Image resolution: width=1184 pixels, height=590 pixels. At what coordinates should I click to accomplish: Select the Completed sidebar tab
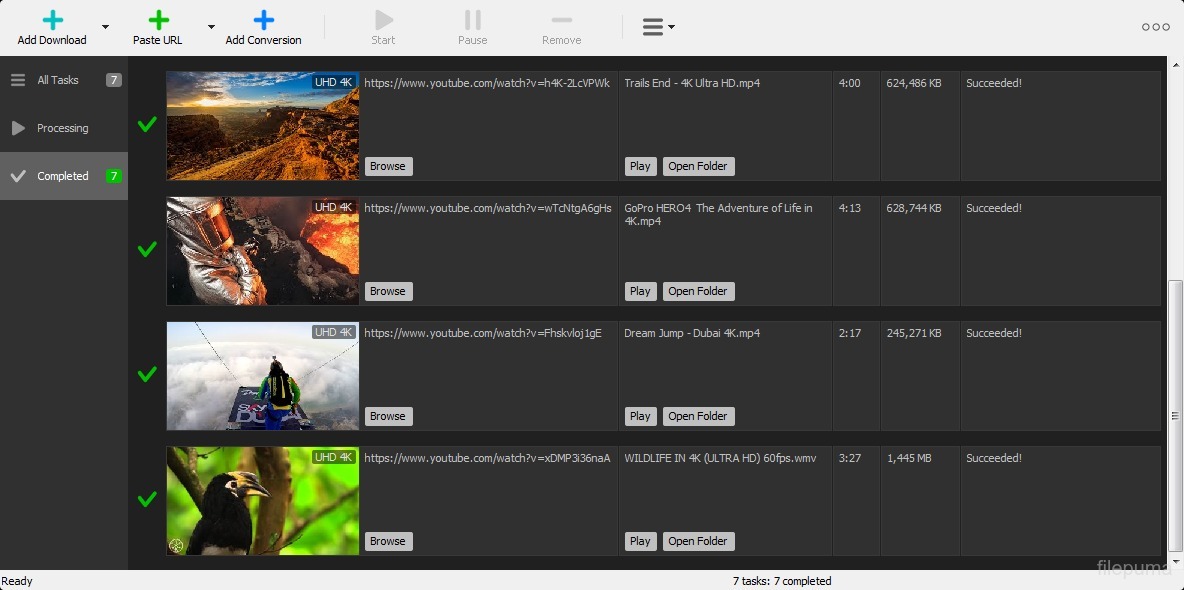point(64,176)
